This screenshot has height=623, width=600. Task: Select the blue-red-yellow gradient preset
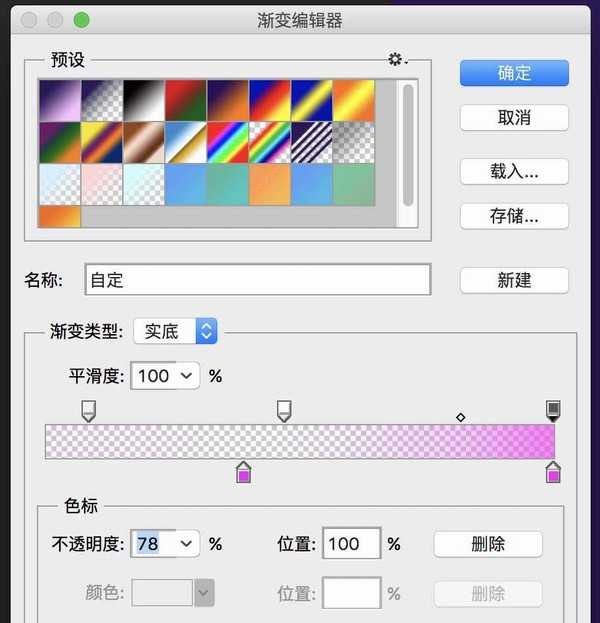point(270,101)
